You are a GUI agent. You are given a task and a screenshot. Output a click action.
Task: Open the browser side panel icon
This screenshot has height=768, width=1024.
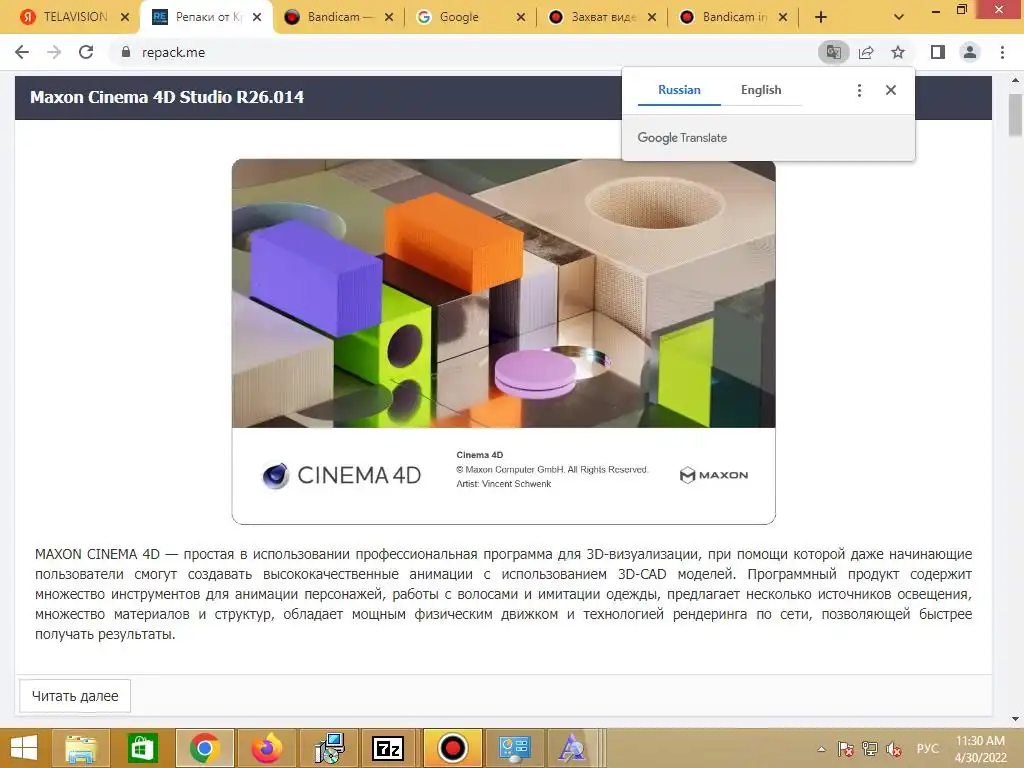[x=938, y=52]
